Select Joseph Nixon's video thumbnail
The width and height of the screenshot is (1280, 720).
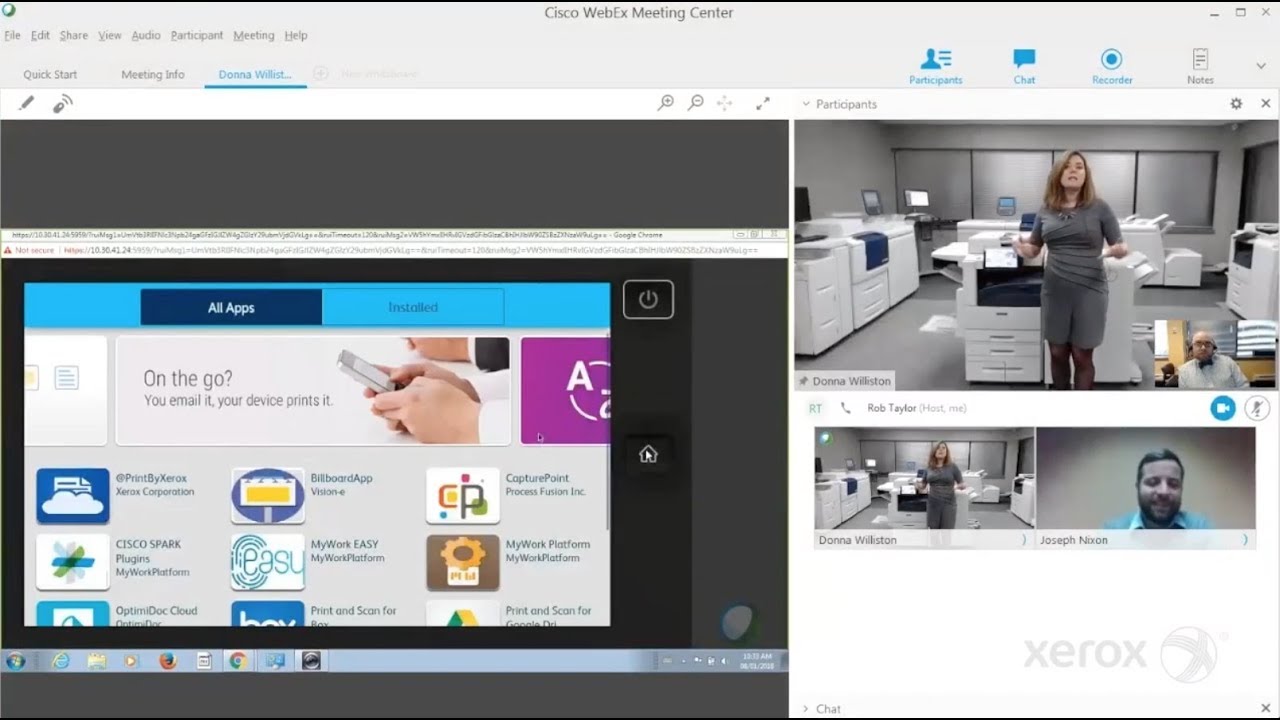coord(1146,479)
